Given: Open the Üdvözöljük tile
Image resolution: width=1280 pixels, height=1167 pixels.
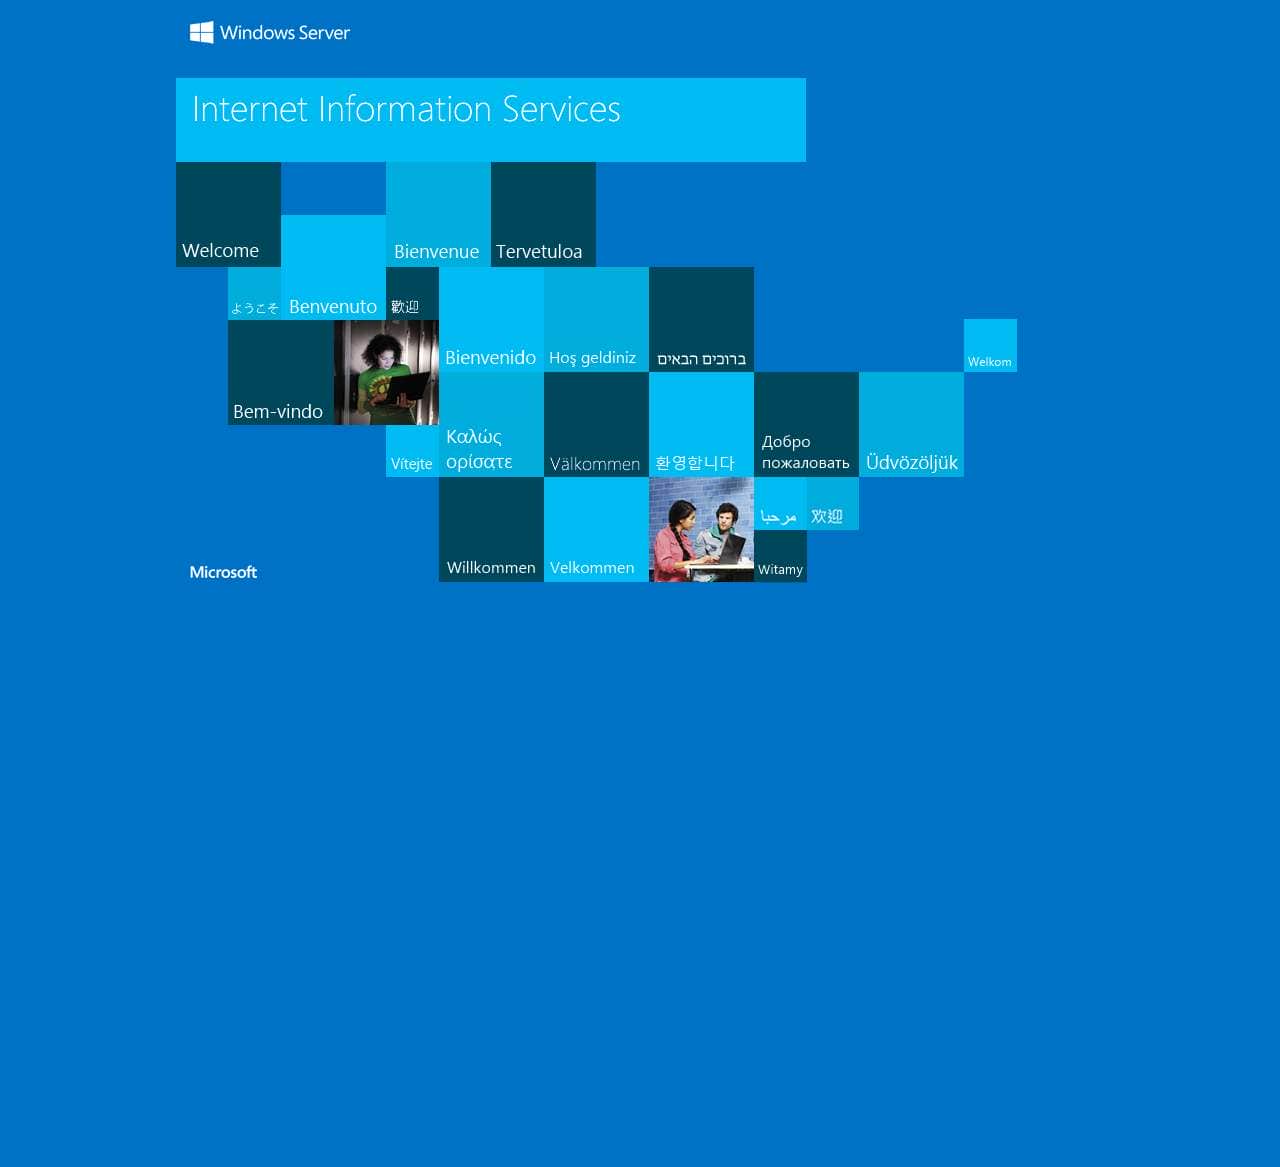Looking at the screenshot, I should (x=912, y=423).
